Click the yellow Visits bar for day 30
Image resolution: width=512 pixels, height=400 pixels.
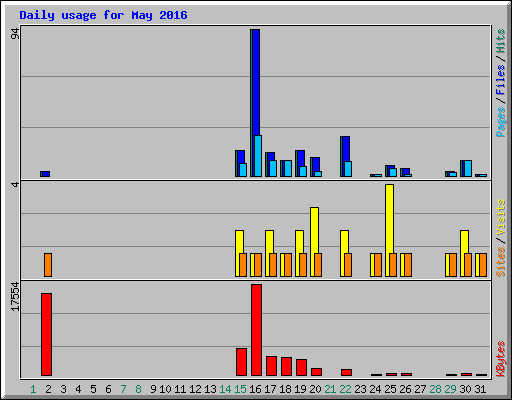click(x=464, y=242)
